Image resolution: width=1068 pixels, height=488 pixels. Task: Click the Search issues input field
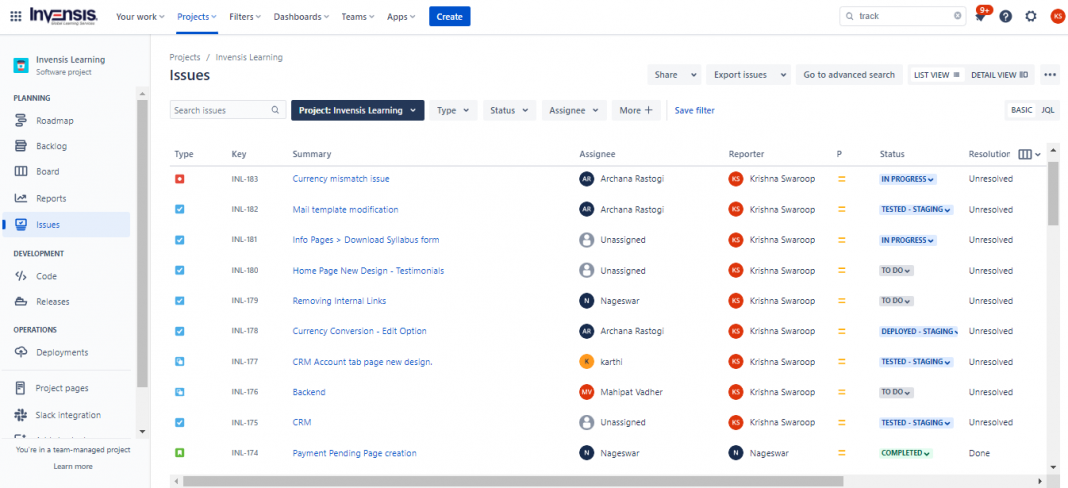(x=220, y=110)
